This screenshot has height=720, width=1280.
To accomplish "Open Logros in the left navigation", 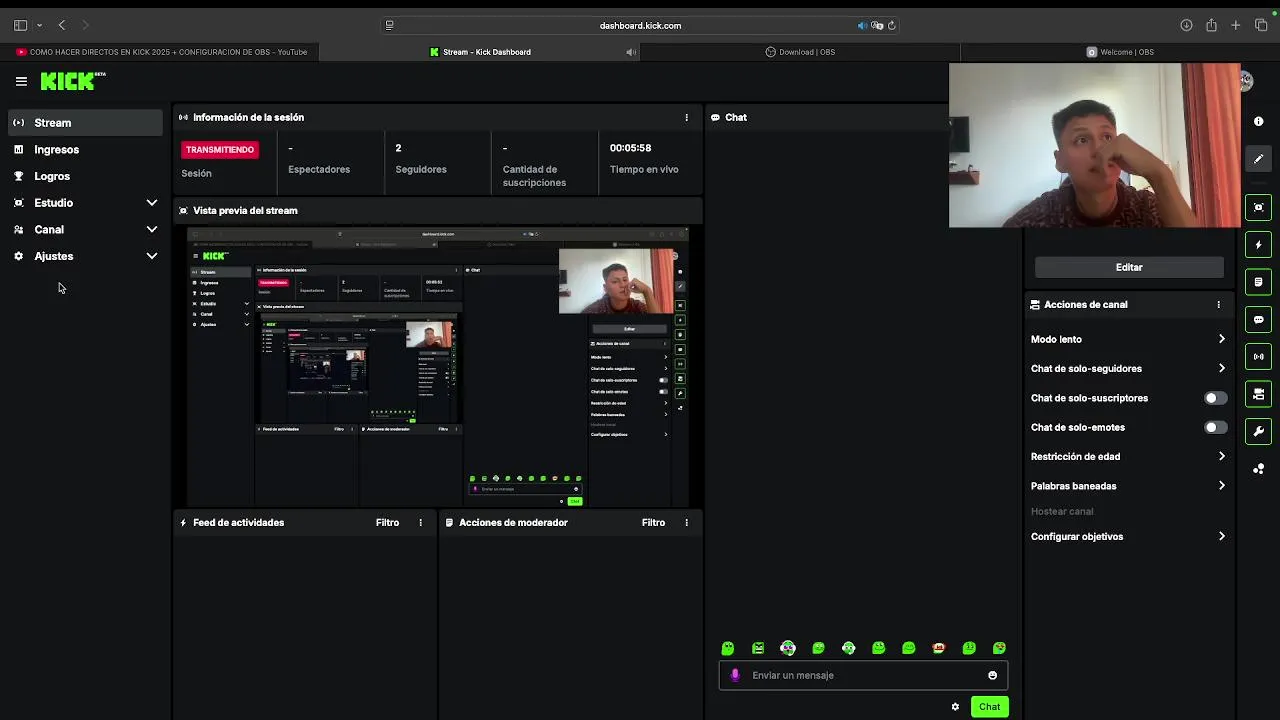I will click(85, 176).
